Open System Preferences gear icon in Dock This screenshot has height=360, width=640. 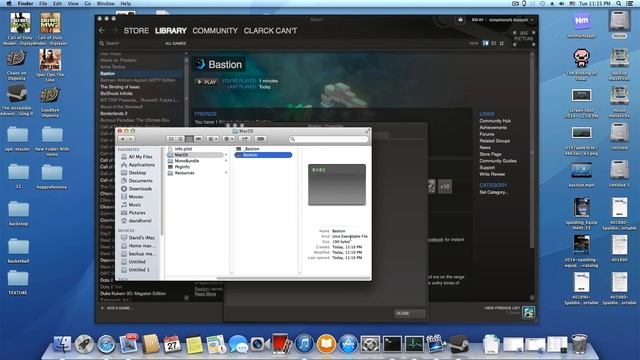click(370, 344)
